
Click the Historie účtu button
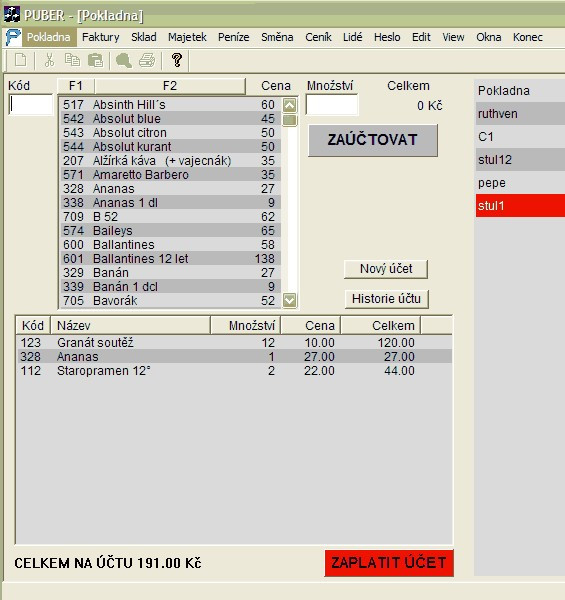pos(386,299)
